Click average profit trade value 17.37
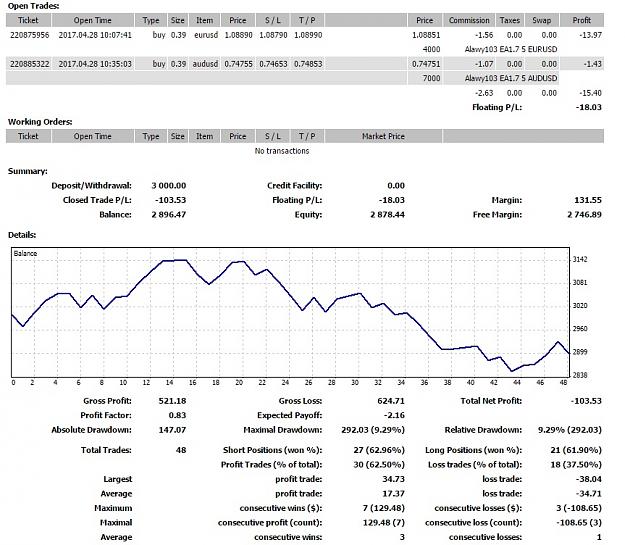Screen dimensions: 625x545 click(393, 494)
